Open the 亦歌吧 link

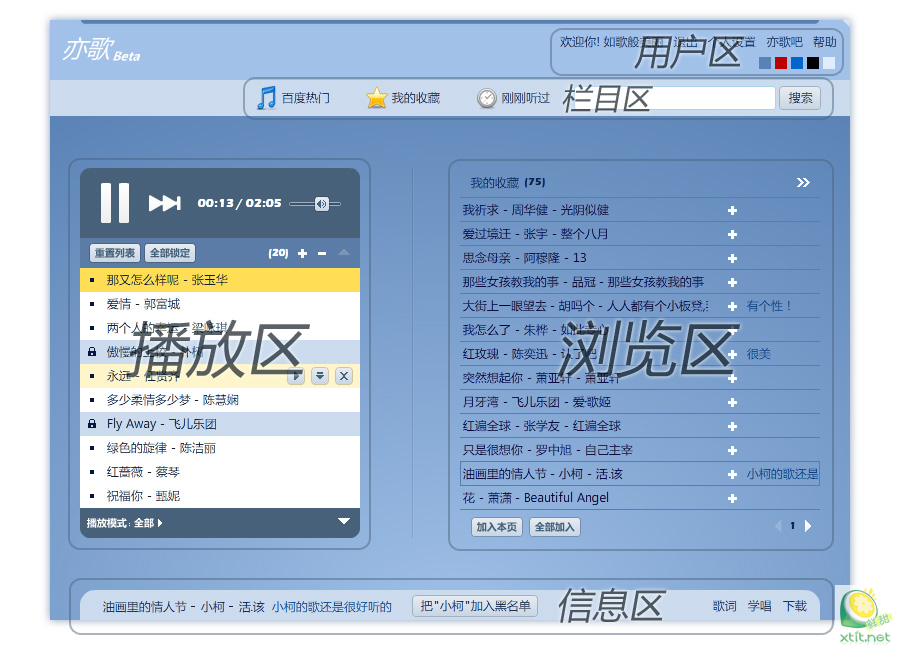pyautogui.click(x=784, y=42)
